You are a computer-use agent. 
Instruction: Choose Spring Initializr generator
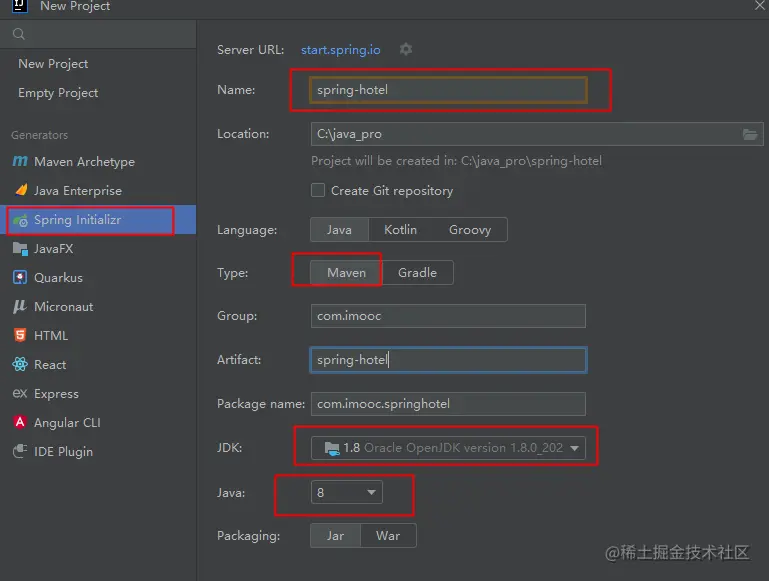pyautogui.click(x=98, y=220)
